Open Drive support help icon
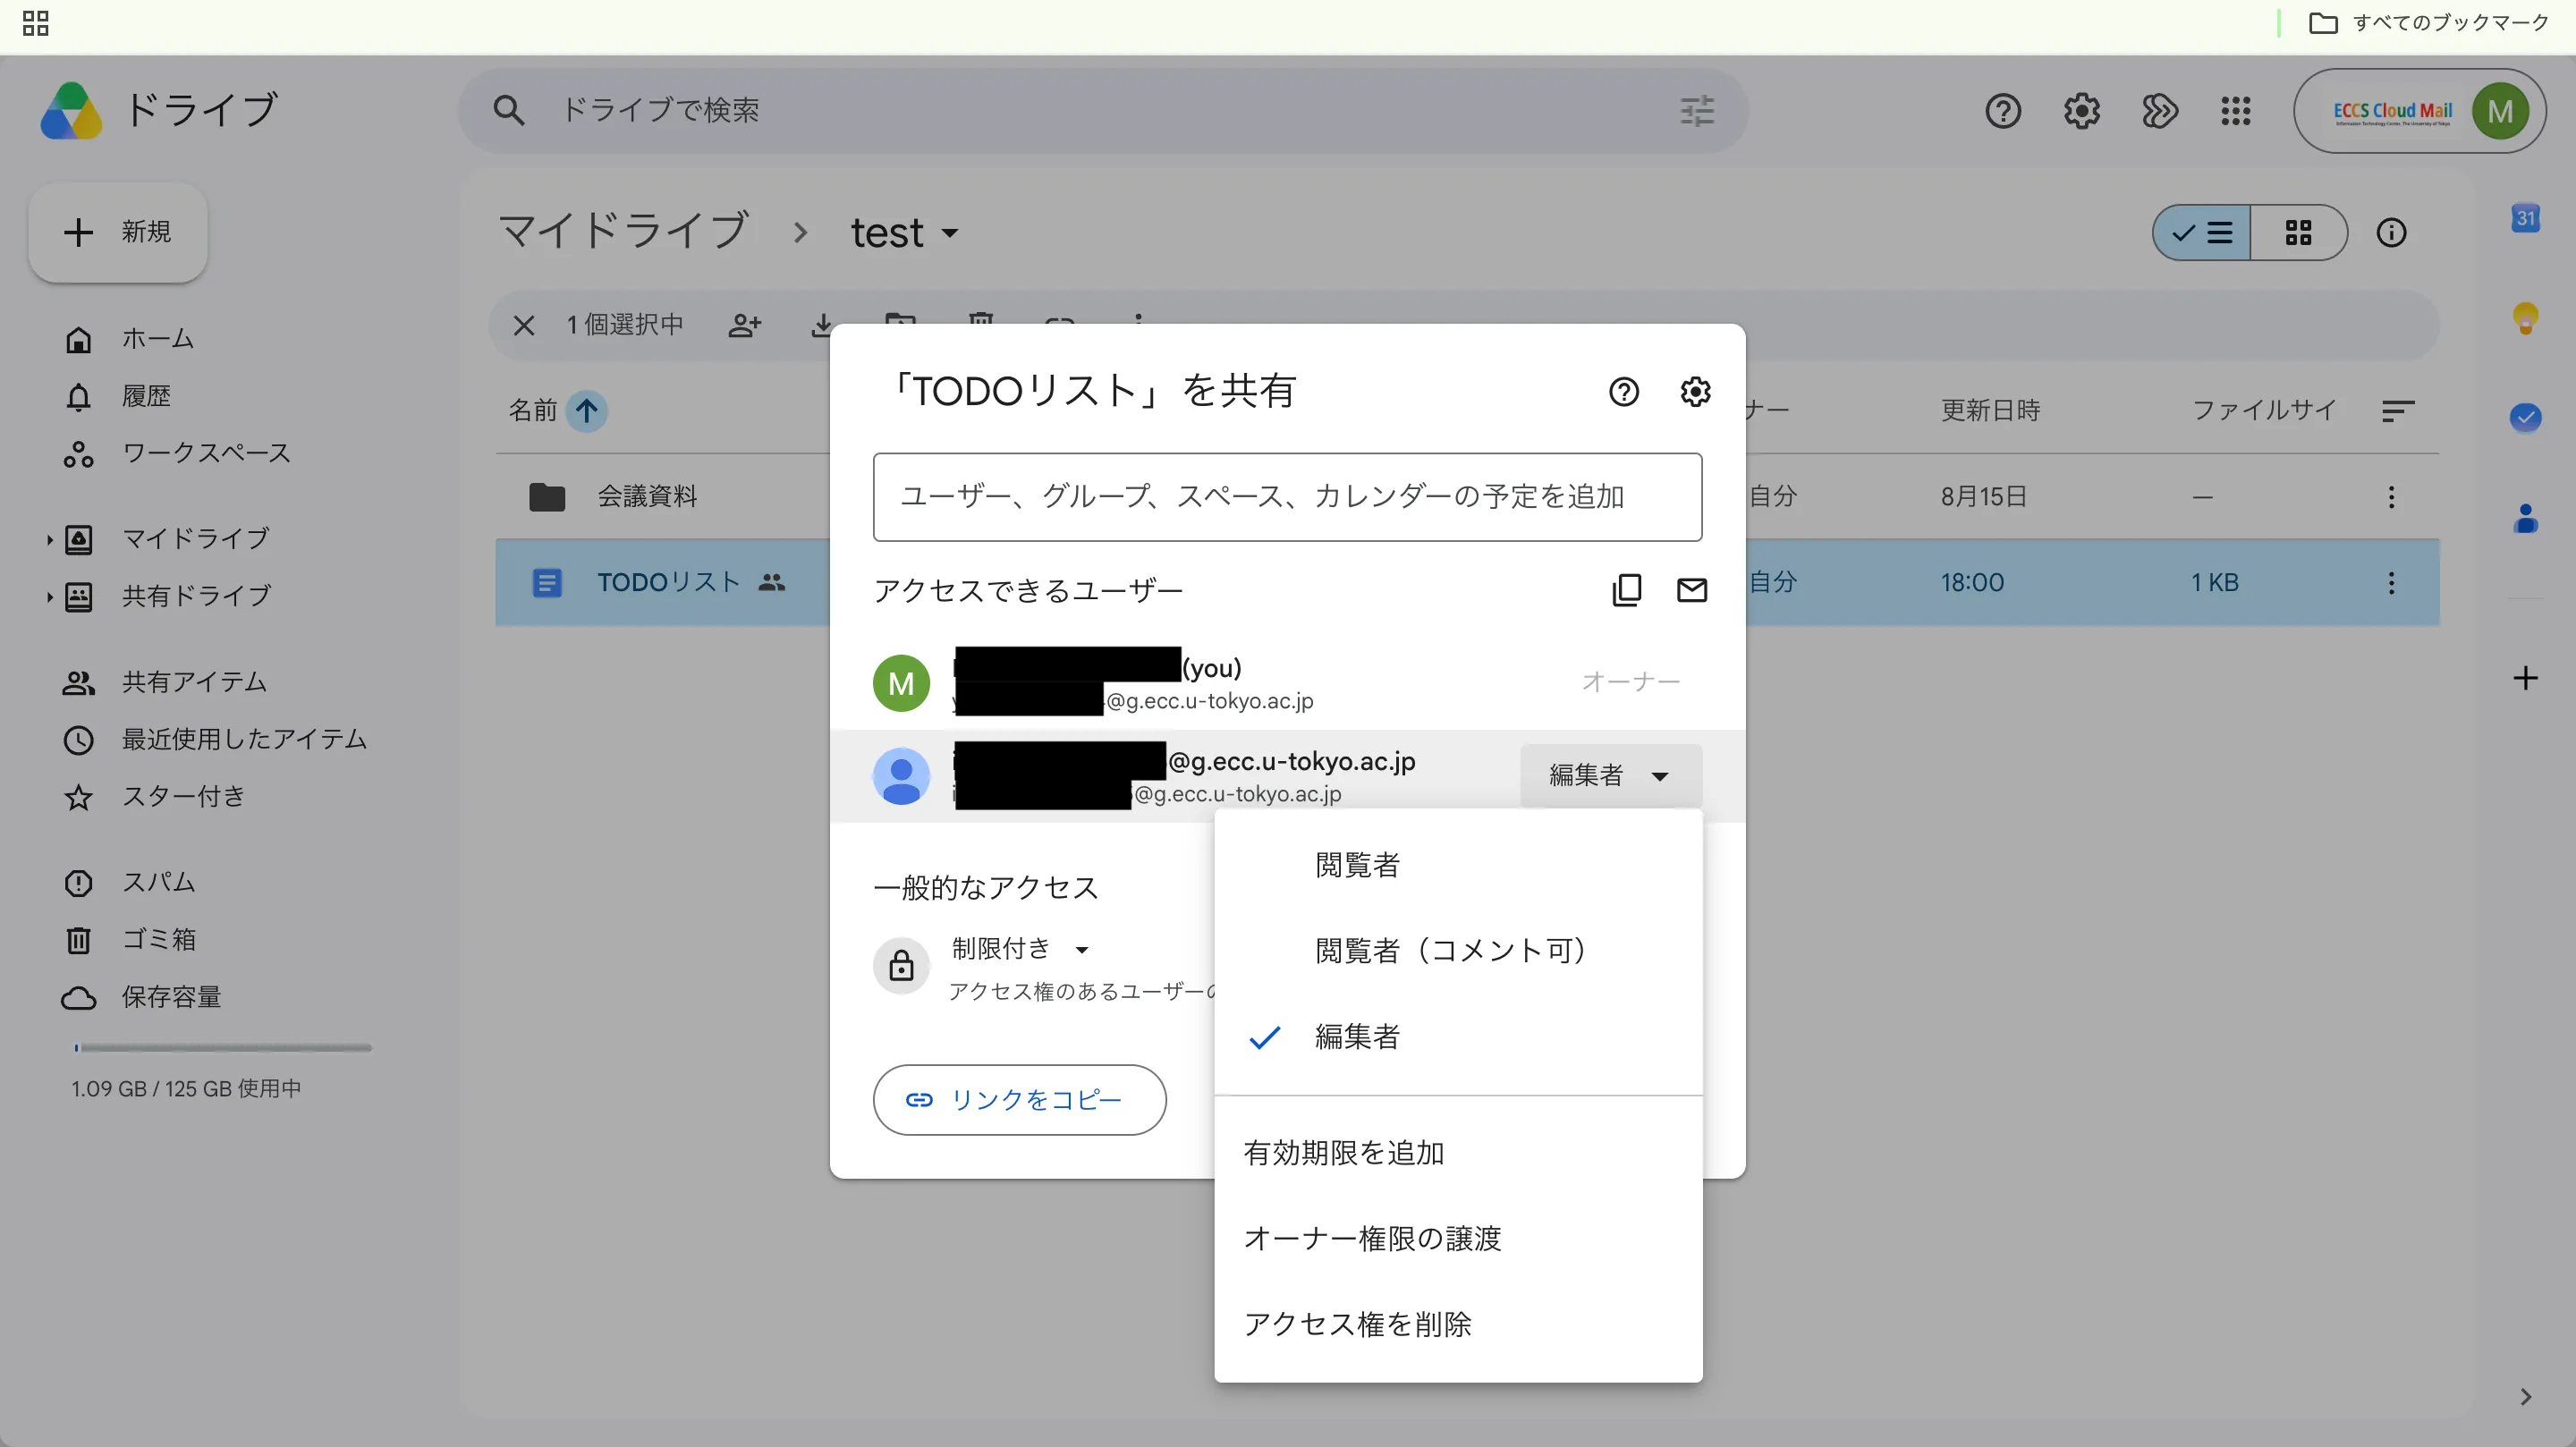Image resolution: width=2576 pixels, height=1447 pixels. tap(2003, 110)
